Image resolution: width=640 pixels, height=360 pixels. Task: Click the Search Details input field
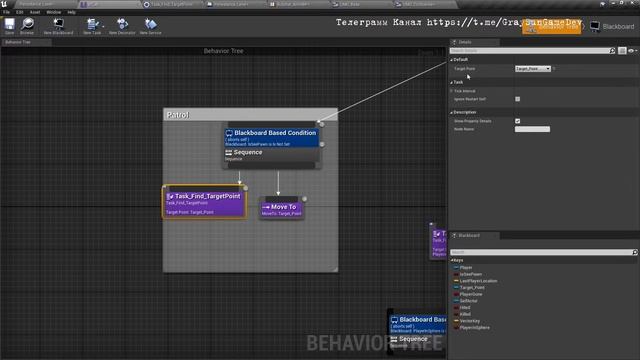point(529,51)
